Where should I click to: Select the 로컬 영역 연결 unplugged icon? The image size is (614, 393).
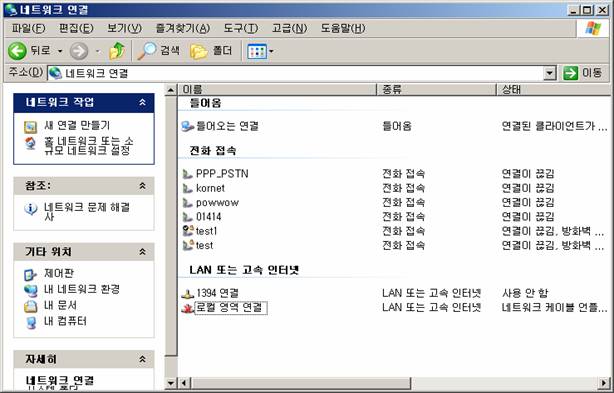click(x=188, y=308)
